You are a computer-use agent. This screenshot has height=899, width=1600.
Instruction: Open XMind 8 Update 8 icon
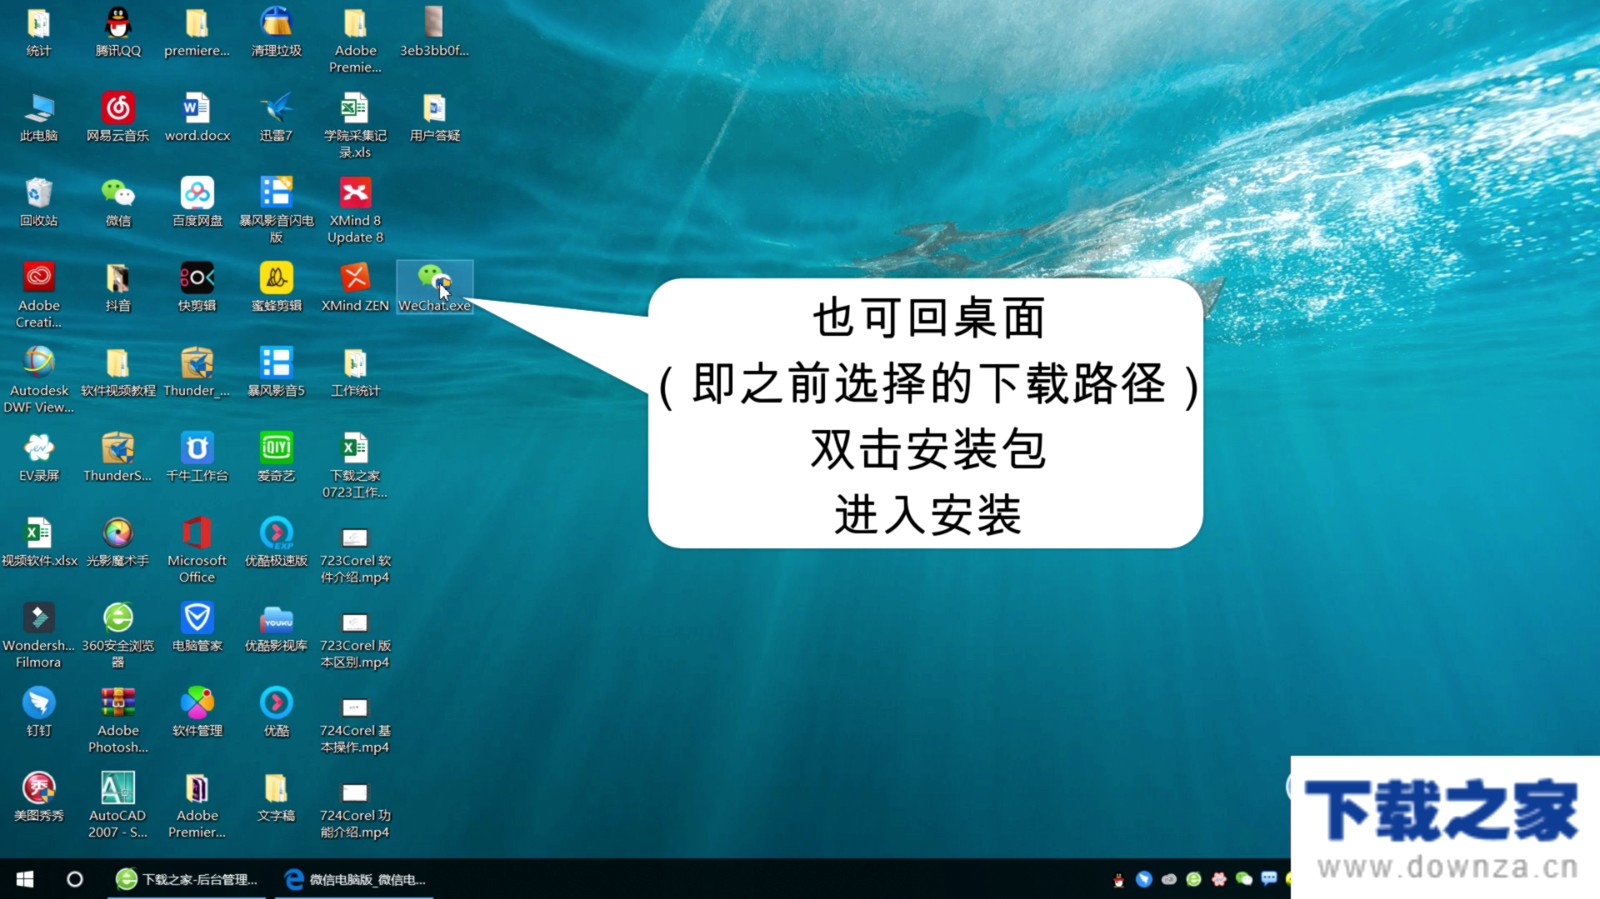point(355,209)
